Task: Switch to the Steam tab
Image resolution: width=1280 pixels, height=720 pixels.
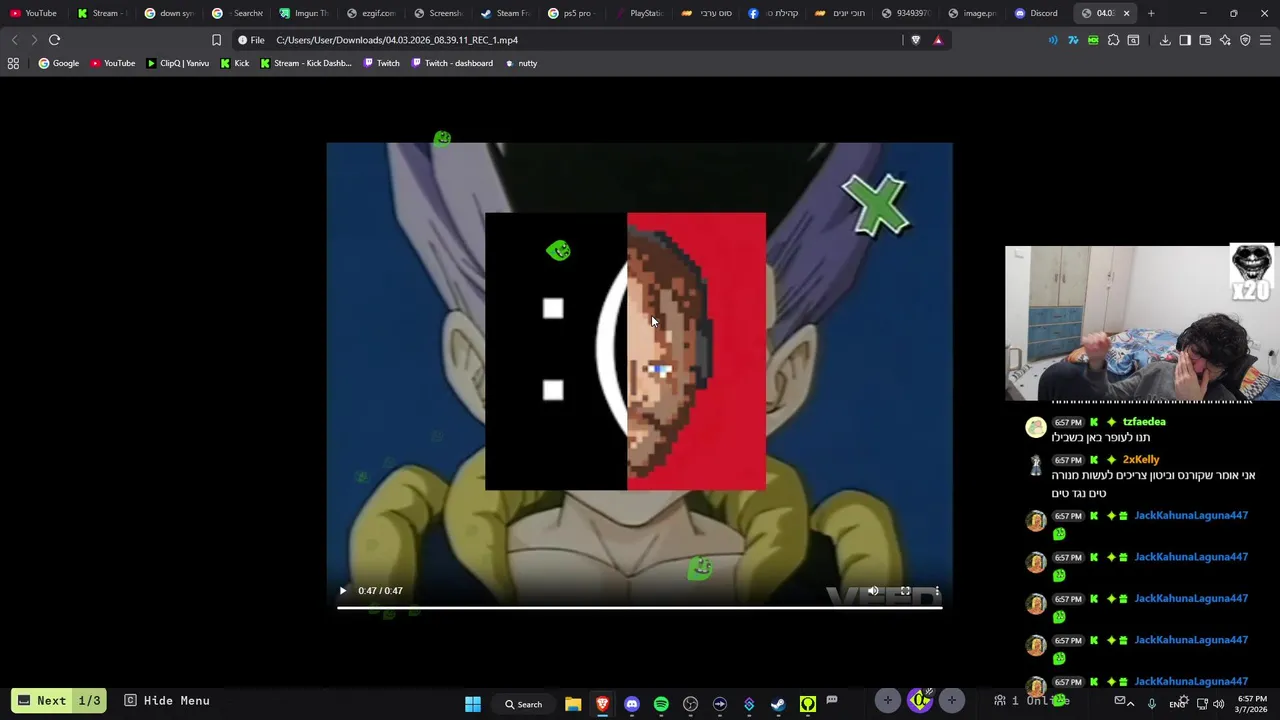Action: 505,13
